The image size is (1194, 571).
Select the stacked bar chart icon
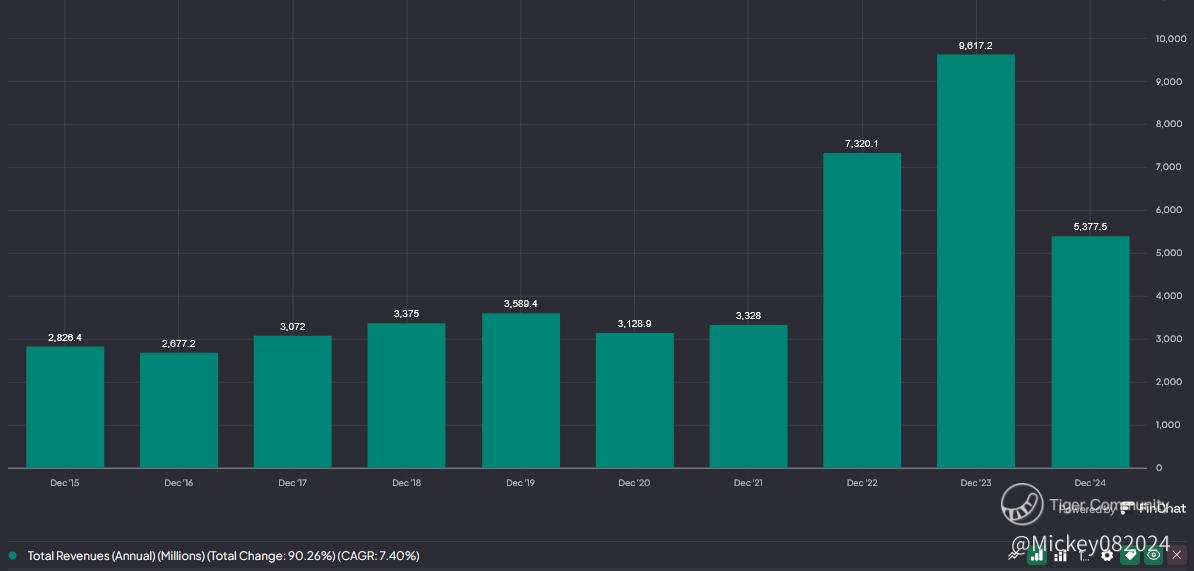tap(1060, 555)
